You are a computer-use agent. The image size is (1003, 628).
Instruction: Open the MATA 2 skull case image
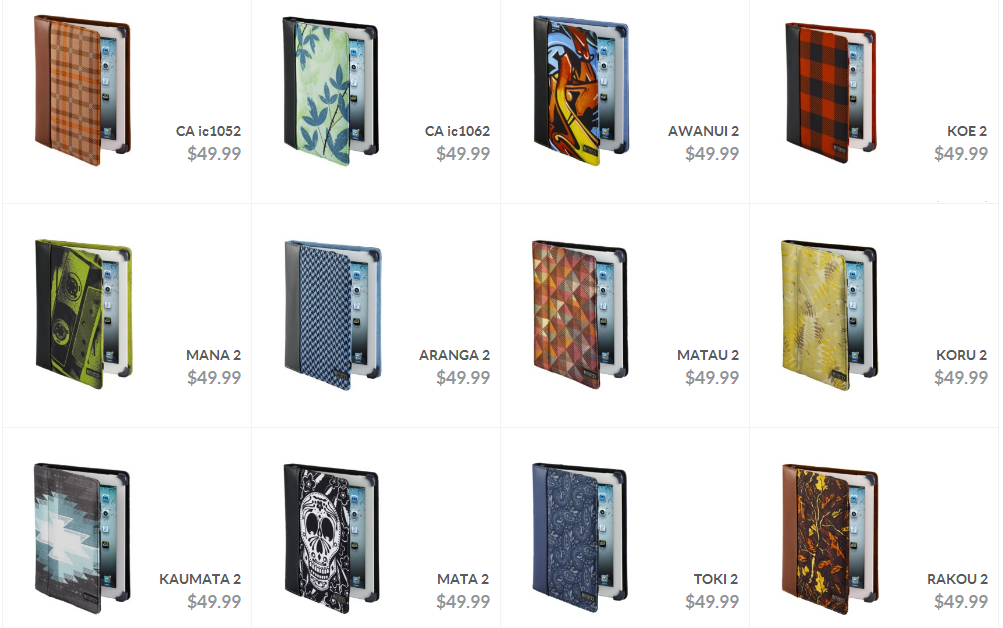(x=331, y=539)
